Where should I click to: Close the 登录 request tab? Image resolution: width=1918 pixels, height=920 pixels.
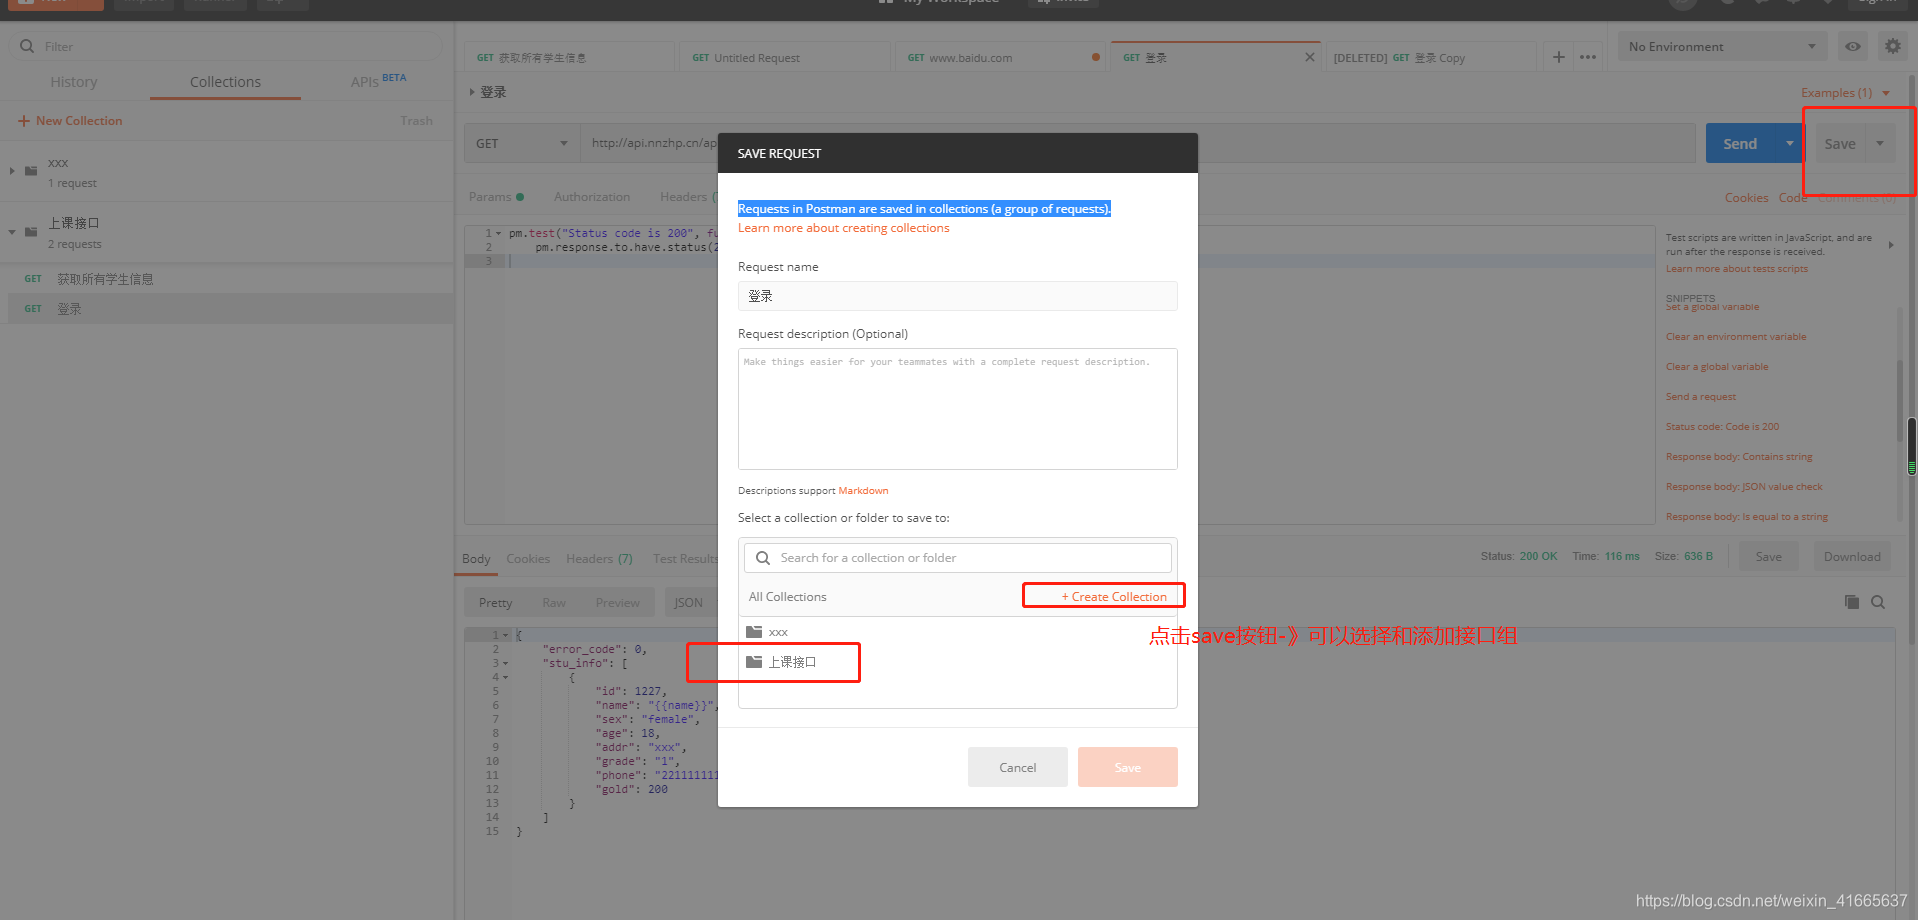[x=1310, y=57]
